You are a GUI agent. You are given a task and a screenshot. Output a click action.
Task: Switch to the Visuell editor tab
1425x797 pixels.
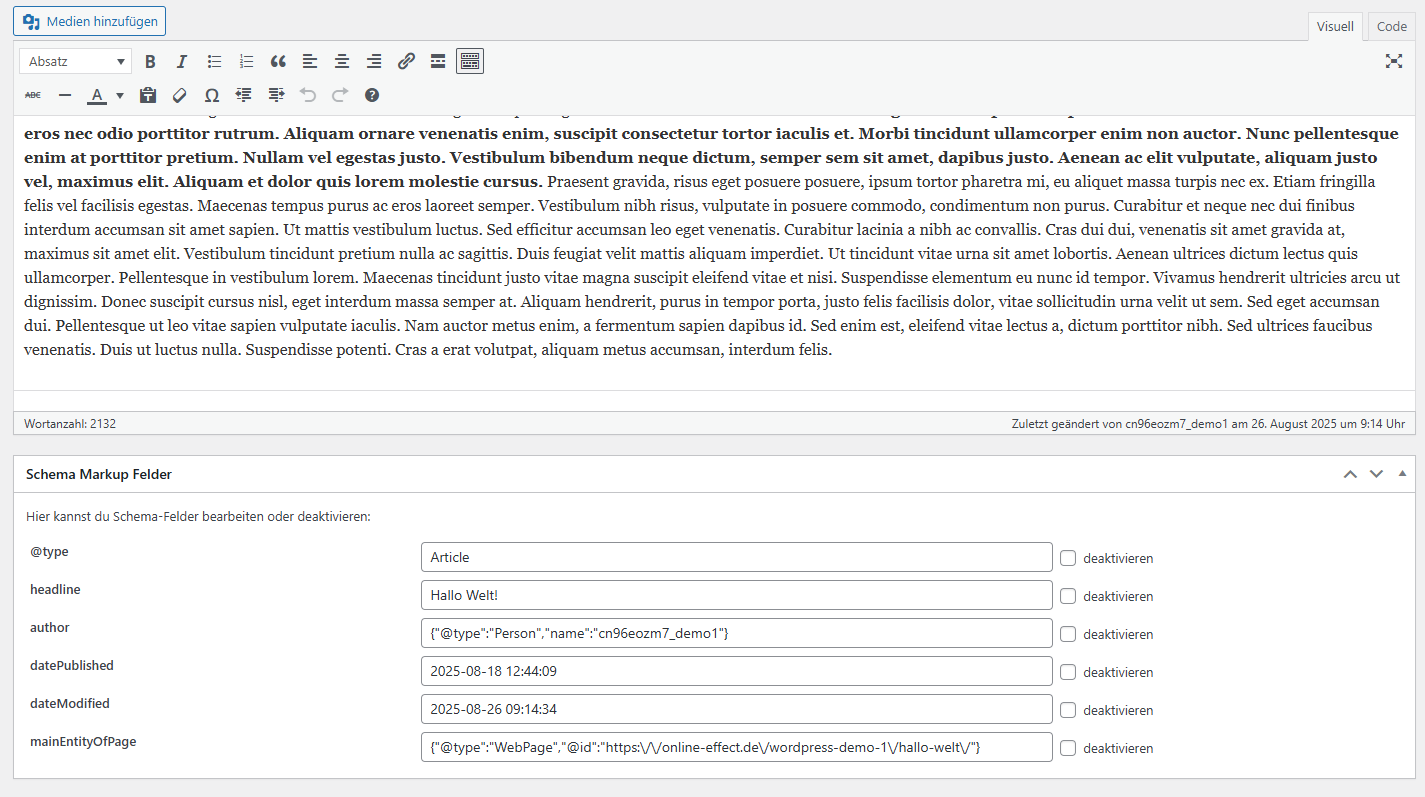click(x=1335, y=27)
